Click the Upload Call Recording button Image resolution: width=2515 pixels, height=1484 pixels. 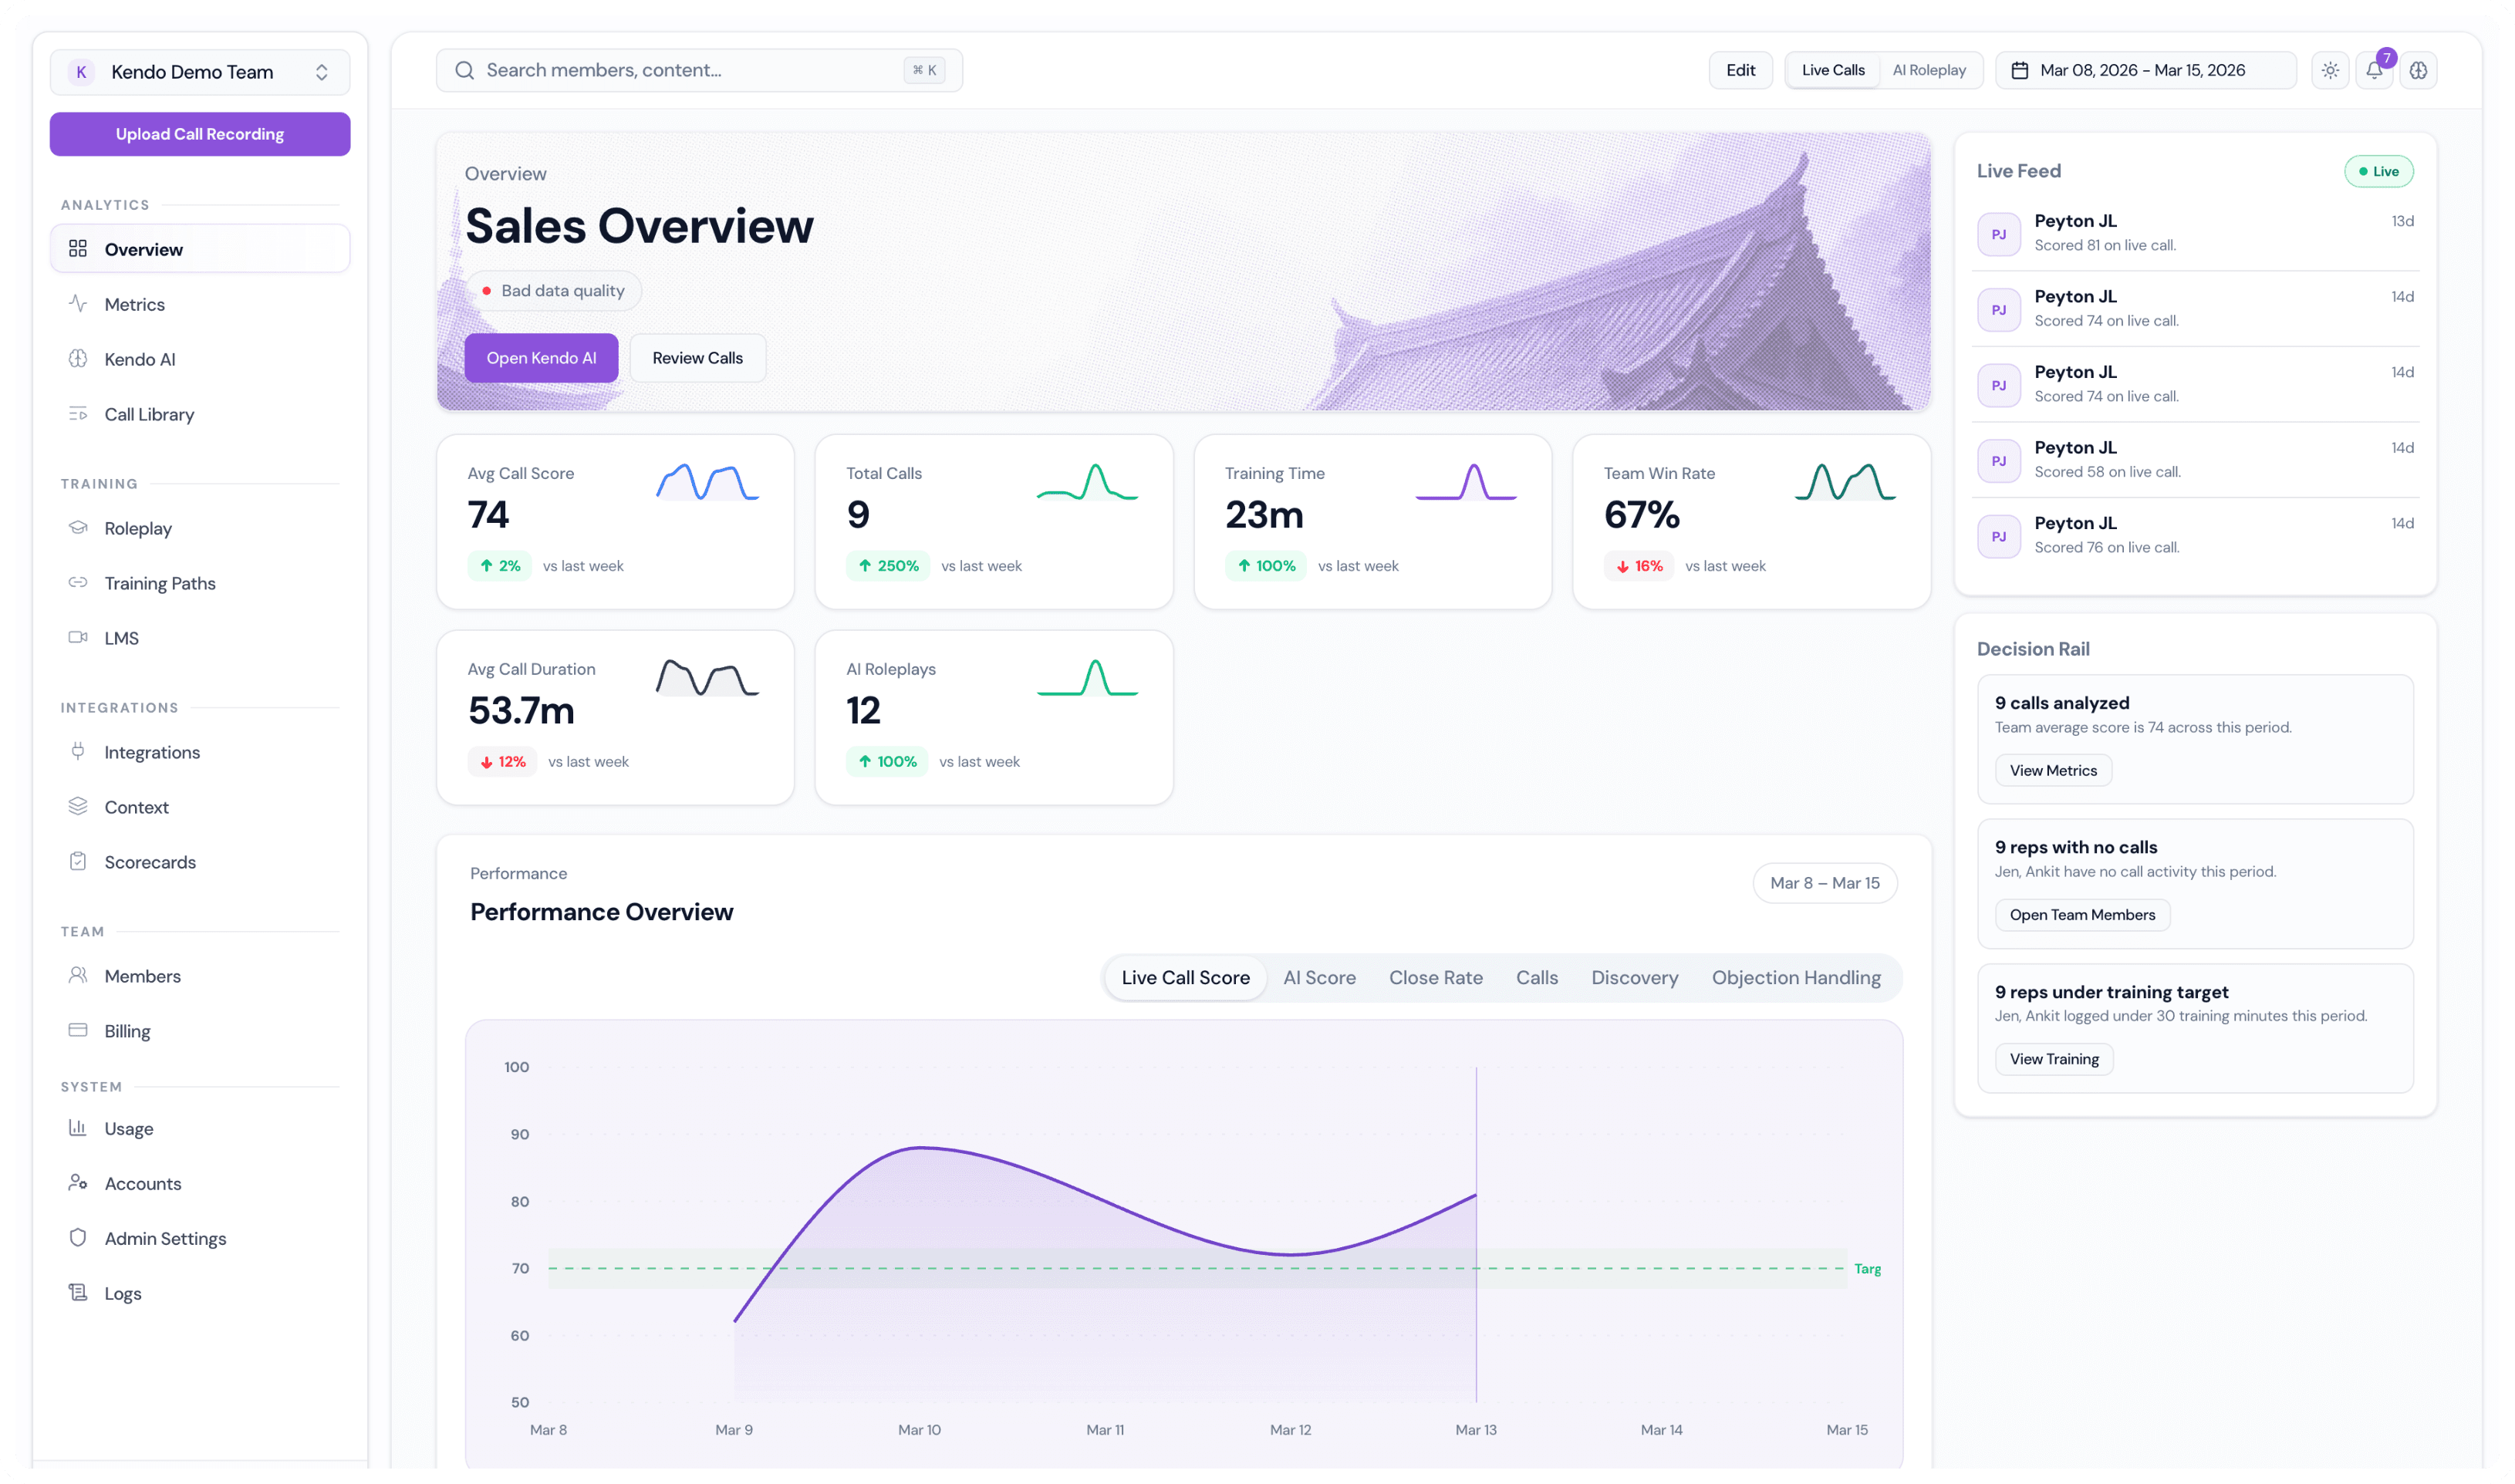pyautogui.click(x=199, y=133)
